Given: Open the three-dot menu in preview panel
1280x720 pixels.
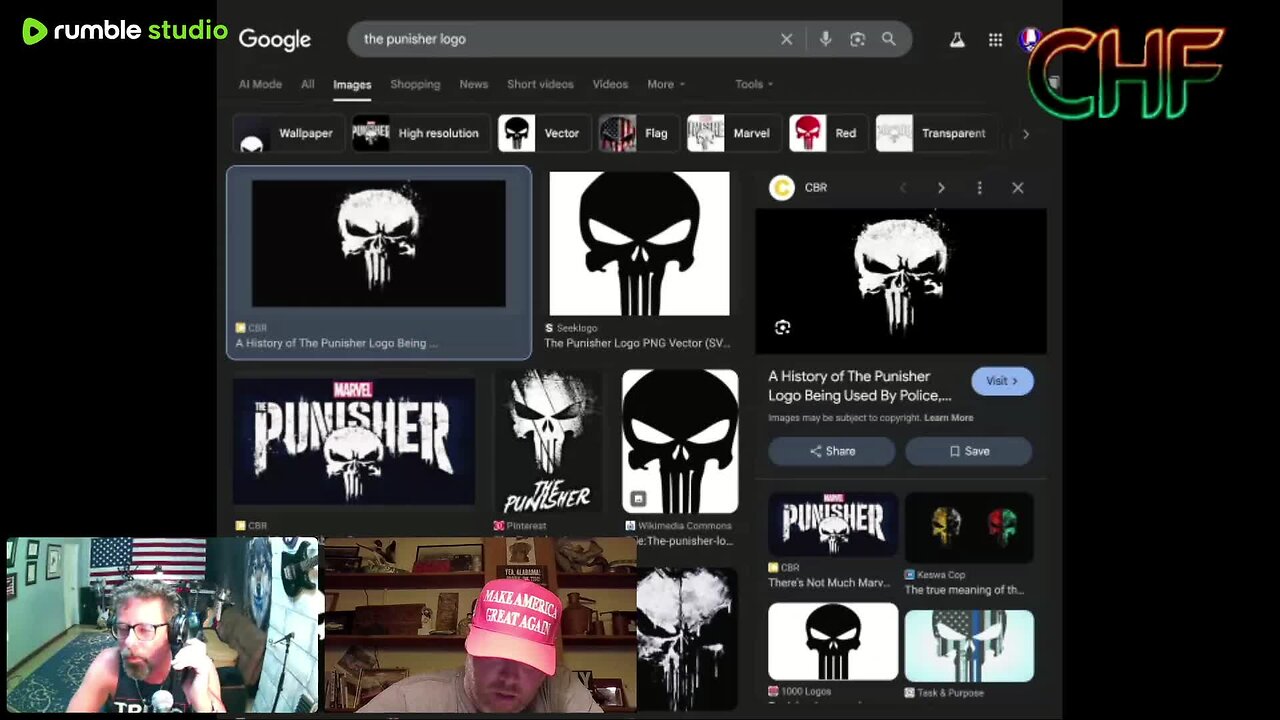Looking at the screenshot, I should [x=979, y=188].
